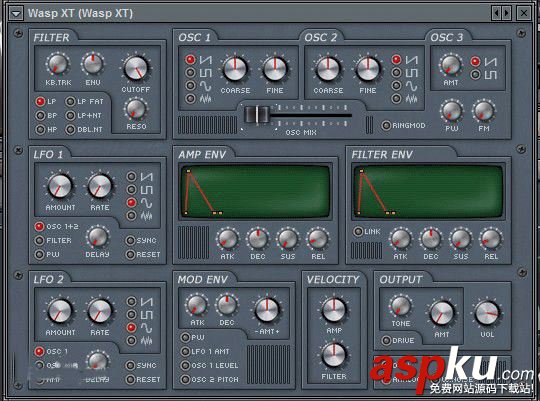Select sawtooth waveform for OSC 2
This screenshot has width=540, height=401.
point(396,60)
